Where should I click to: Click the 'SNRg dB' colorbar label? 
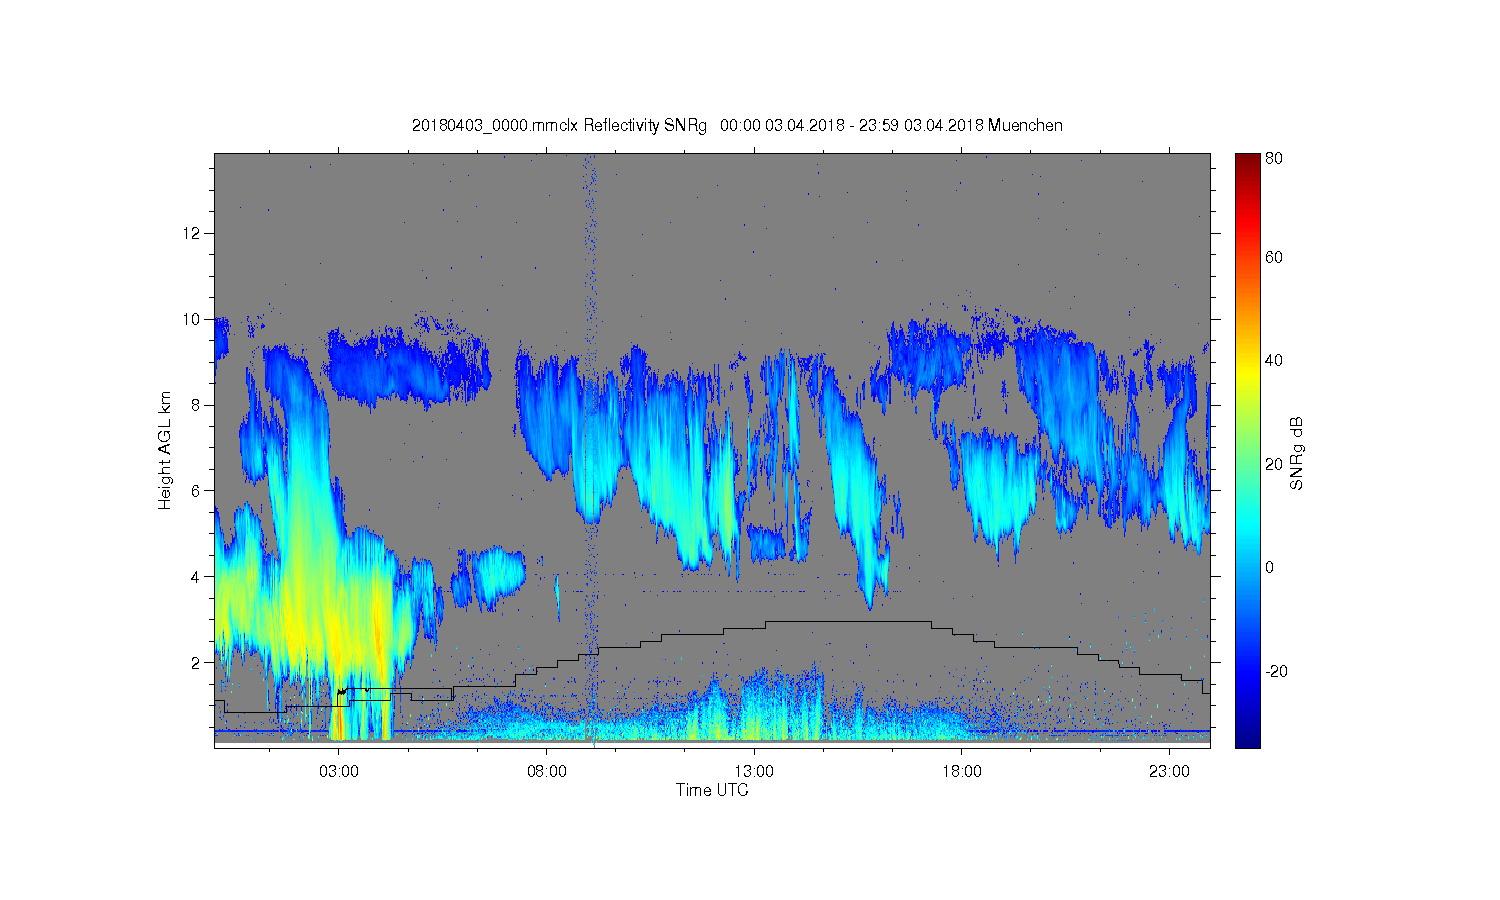click(x=1297, y=453)
